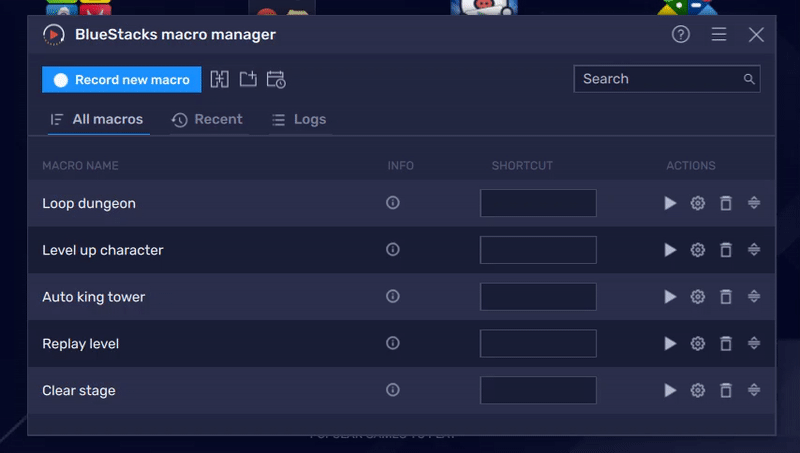This screenshot has height=453, width=800.
Task: Click reorder handle for Clear stage
Action: point(754,390)
